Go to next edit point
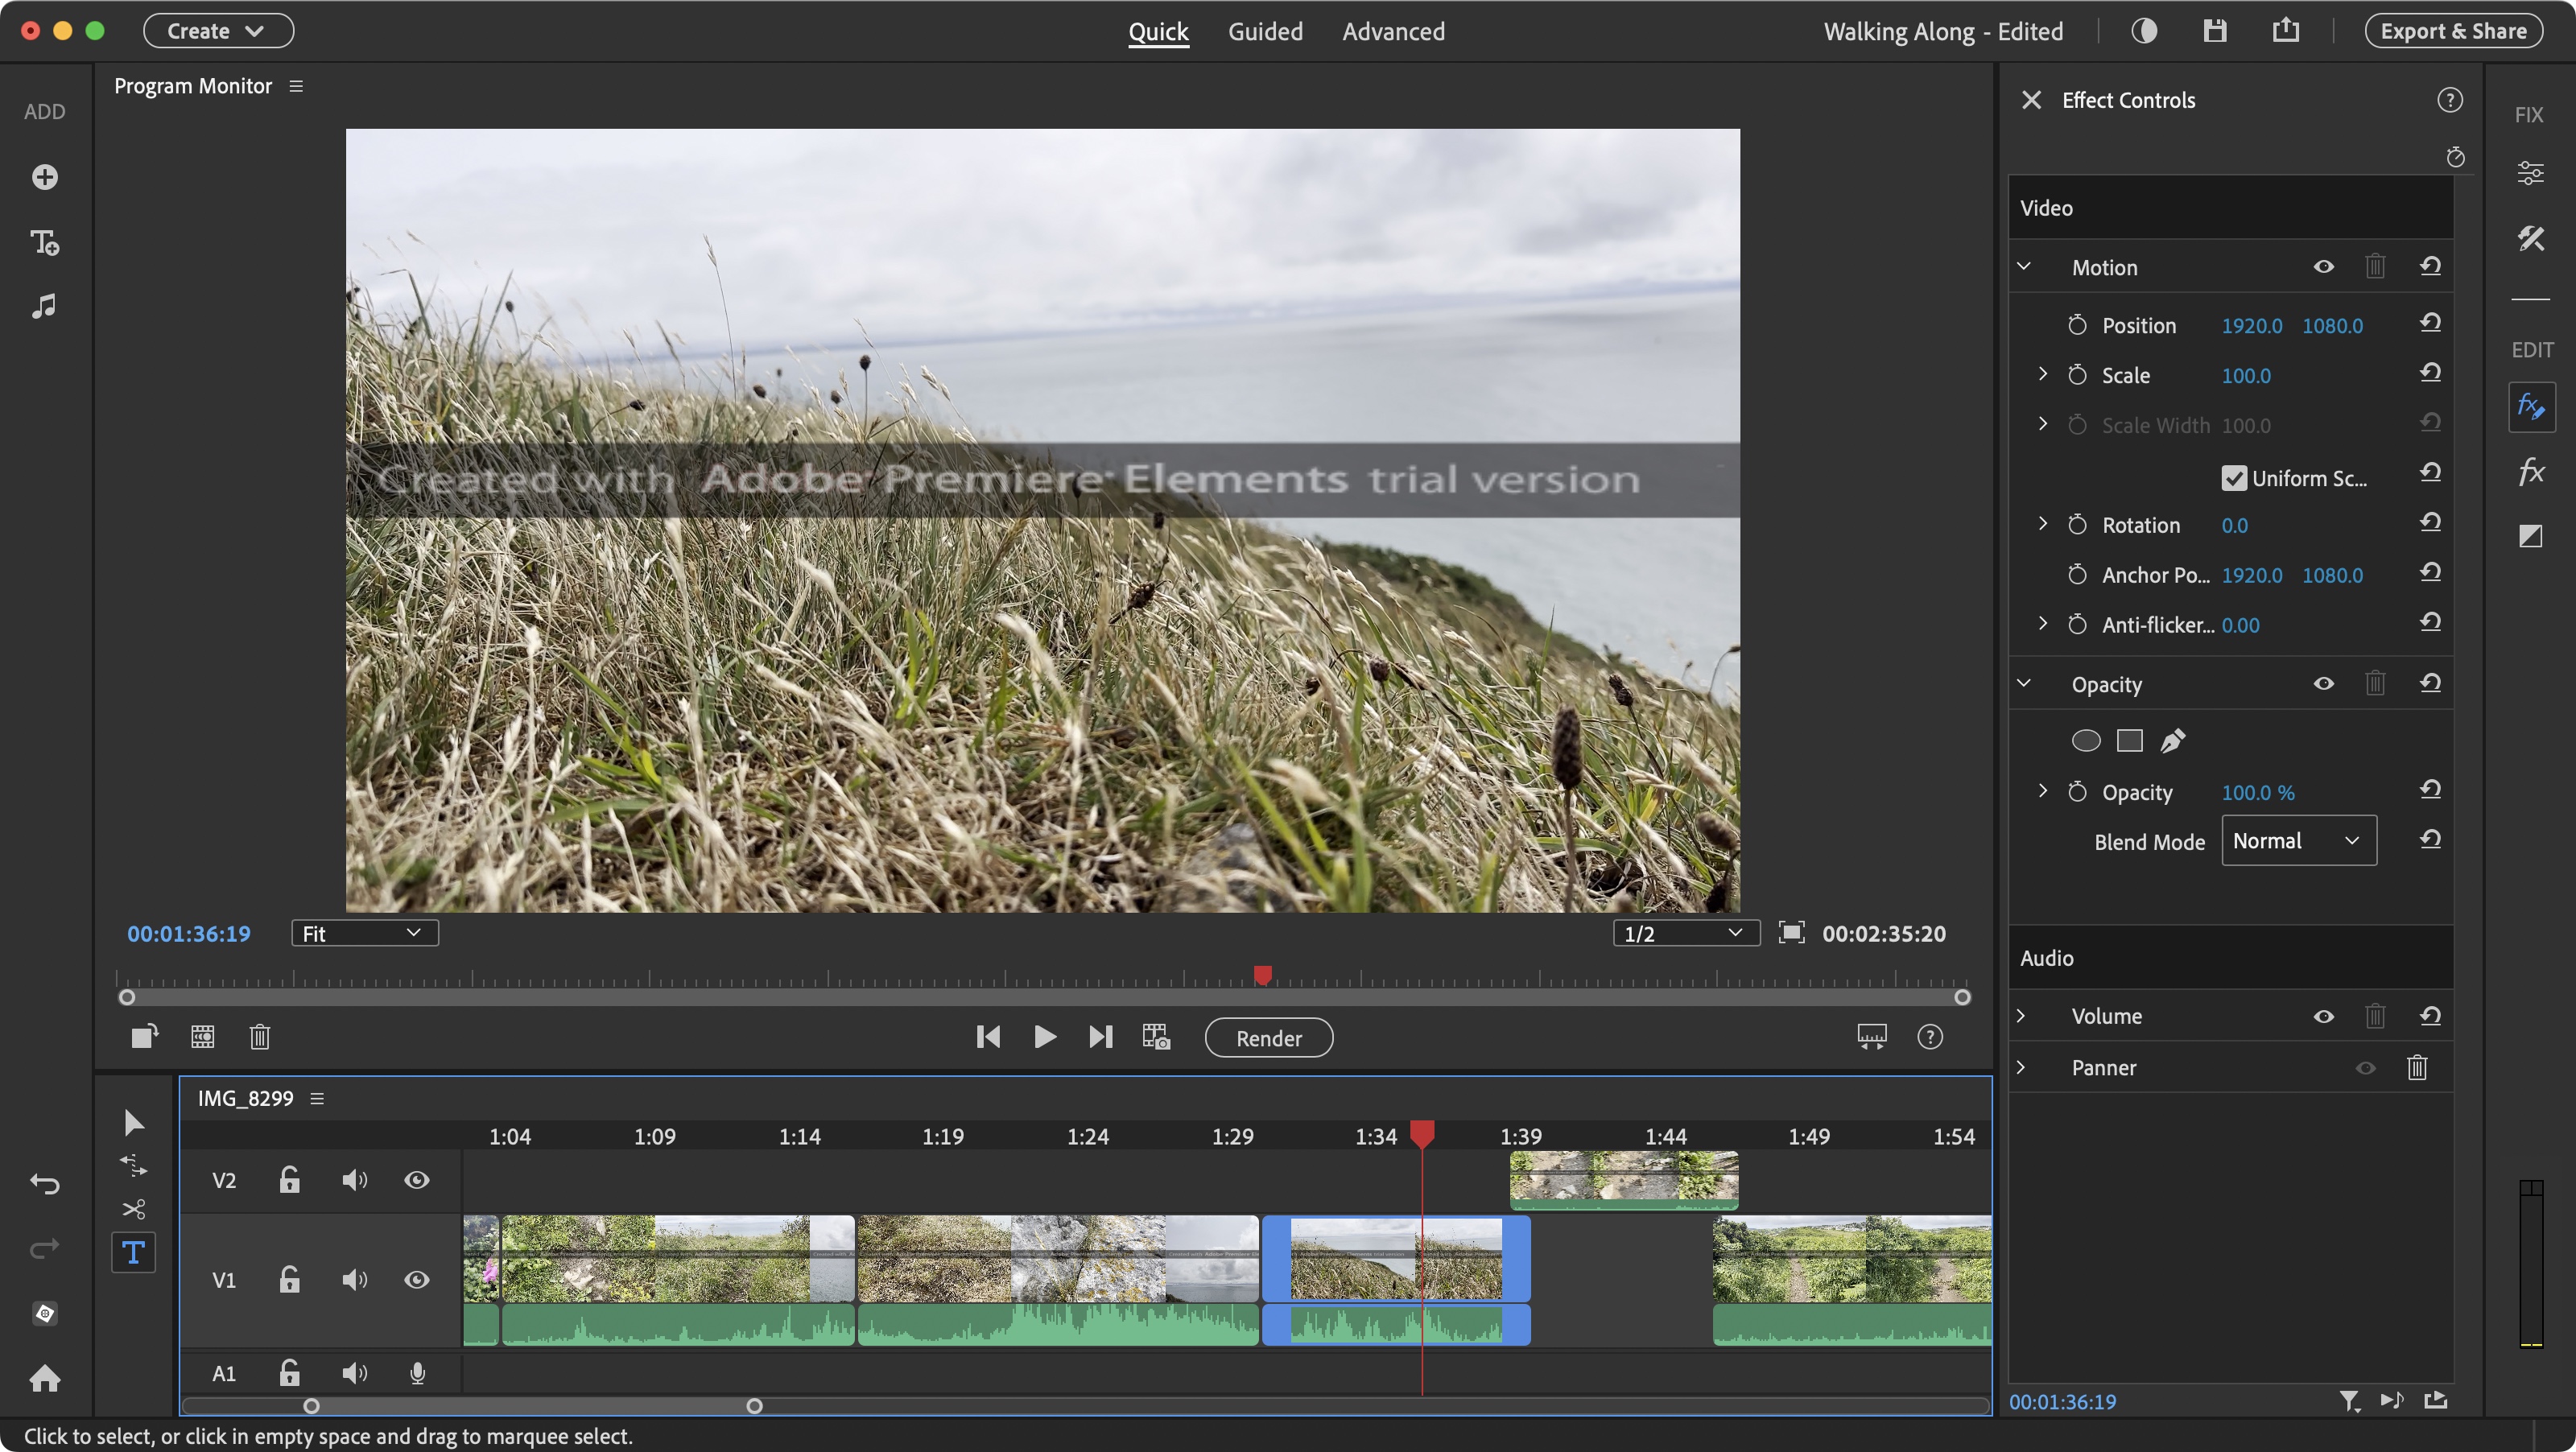 1100,1037
